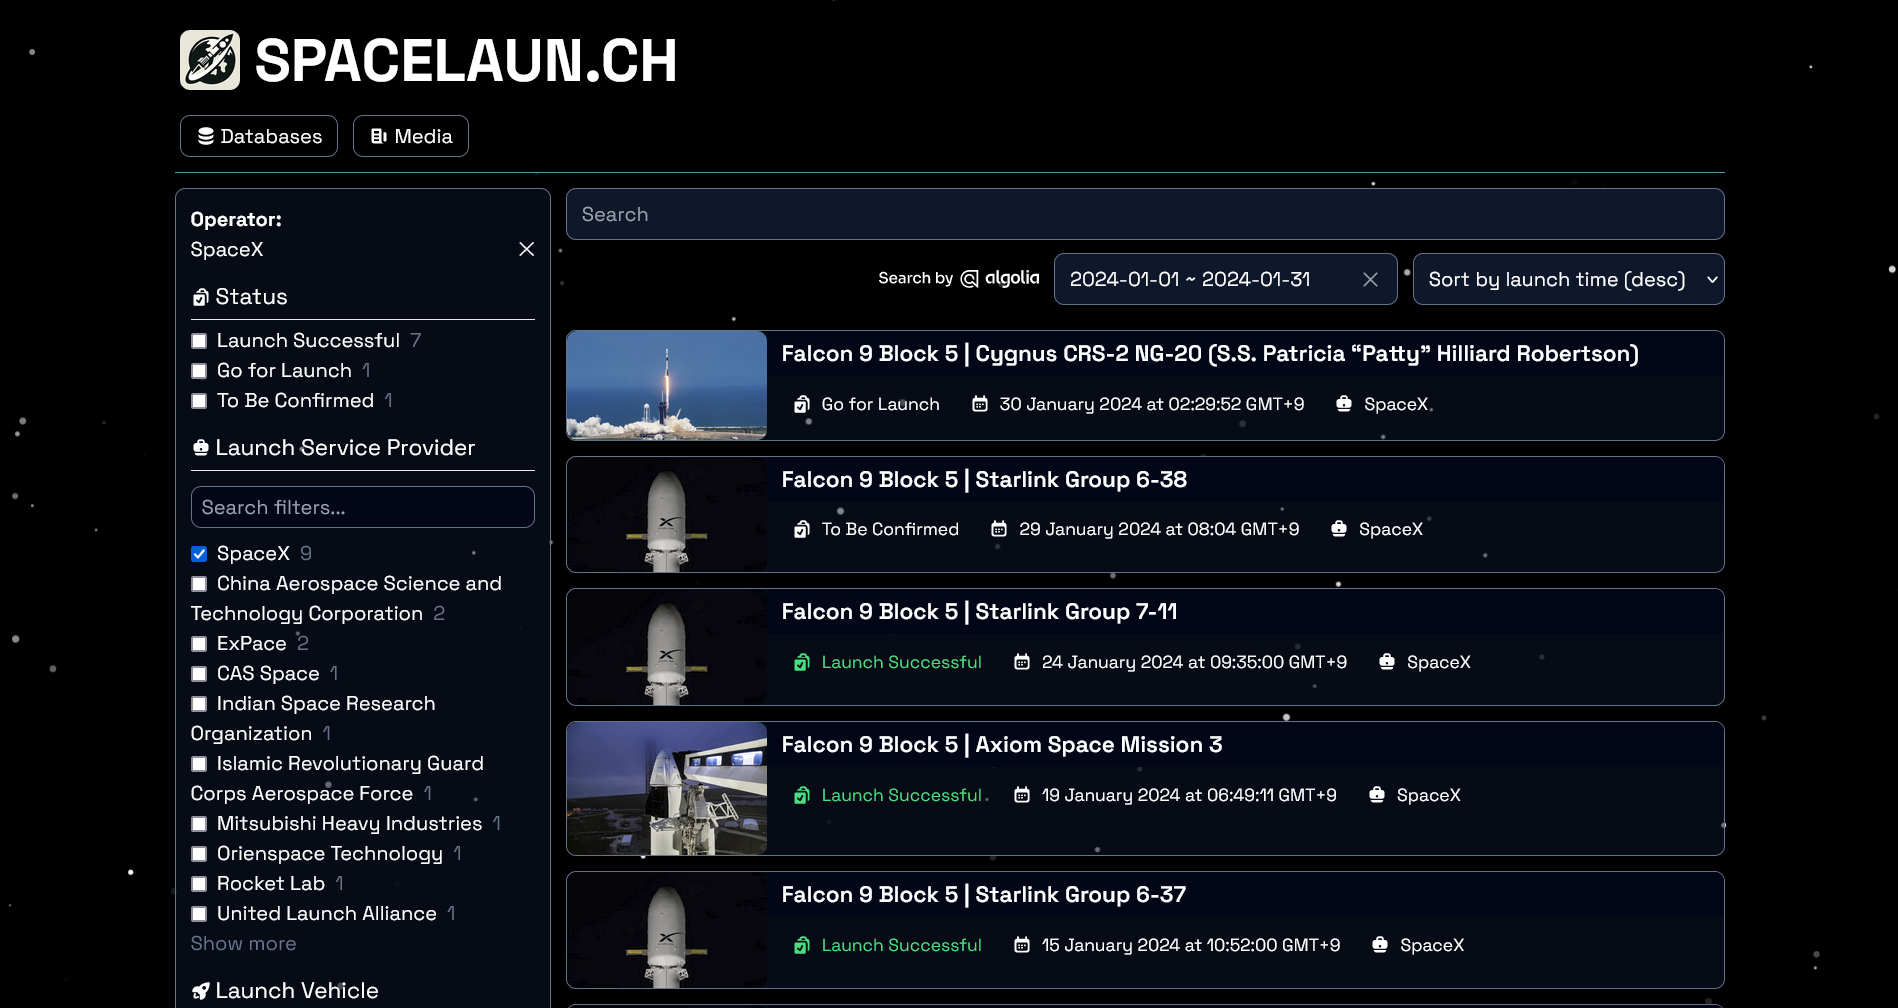Screen dimensions: 1898x1008
Task: Open the Starlink Group 7-11 launch title
Action: (979, 612)
